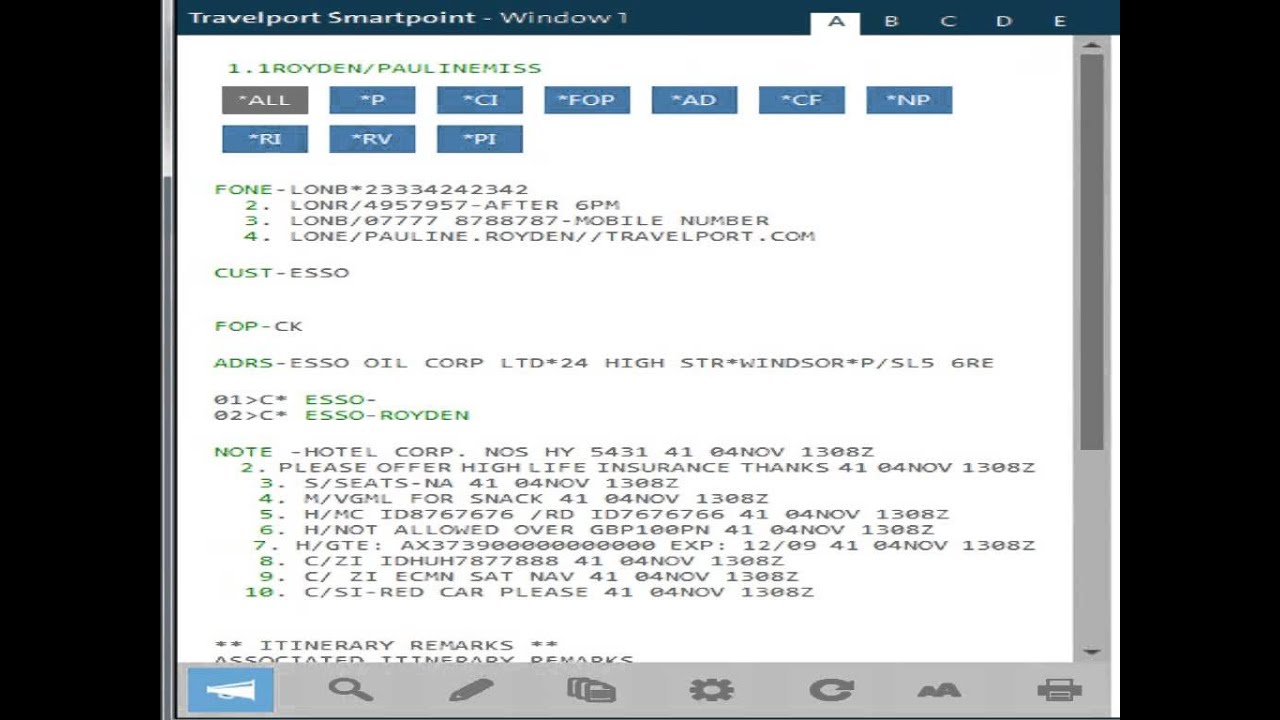The width and height of the screenshot is (1280, 720).
Task: Click note H/GTE: AX373900000000000
Action: tap(644, 546)
